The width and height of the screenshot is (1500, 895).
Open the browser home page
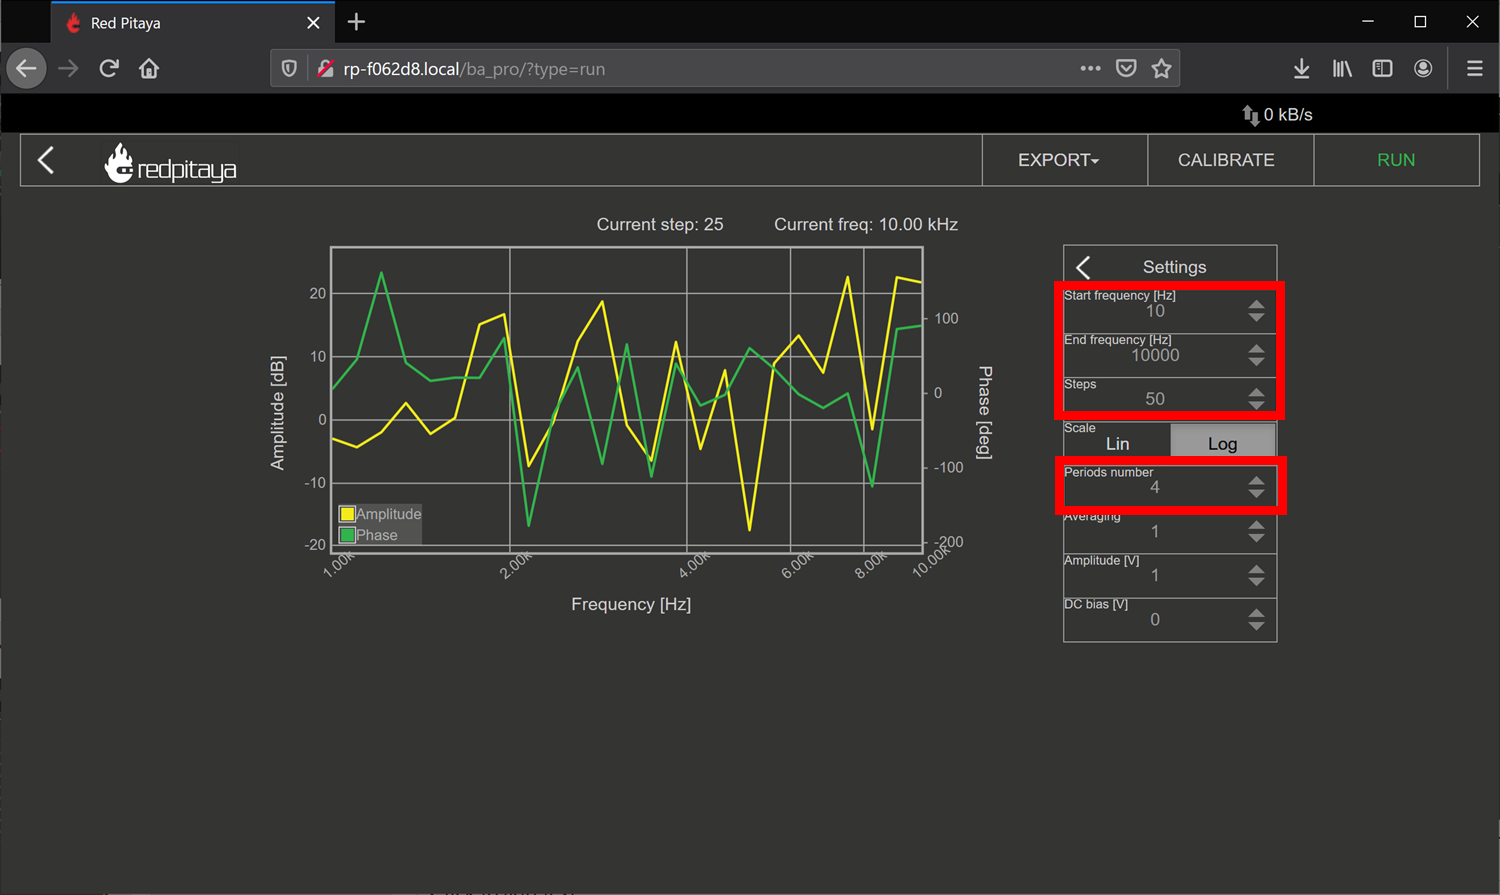tap(149, 68)
